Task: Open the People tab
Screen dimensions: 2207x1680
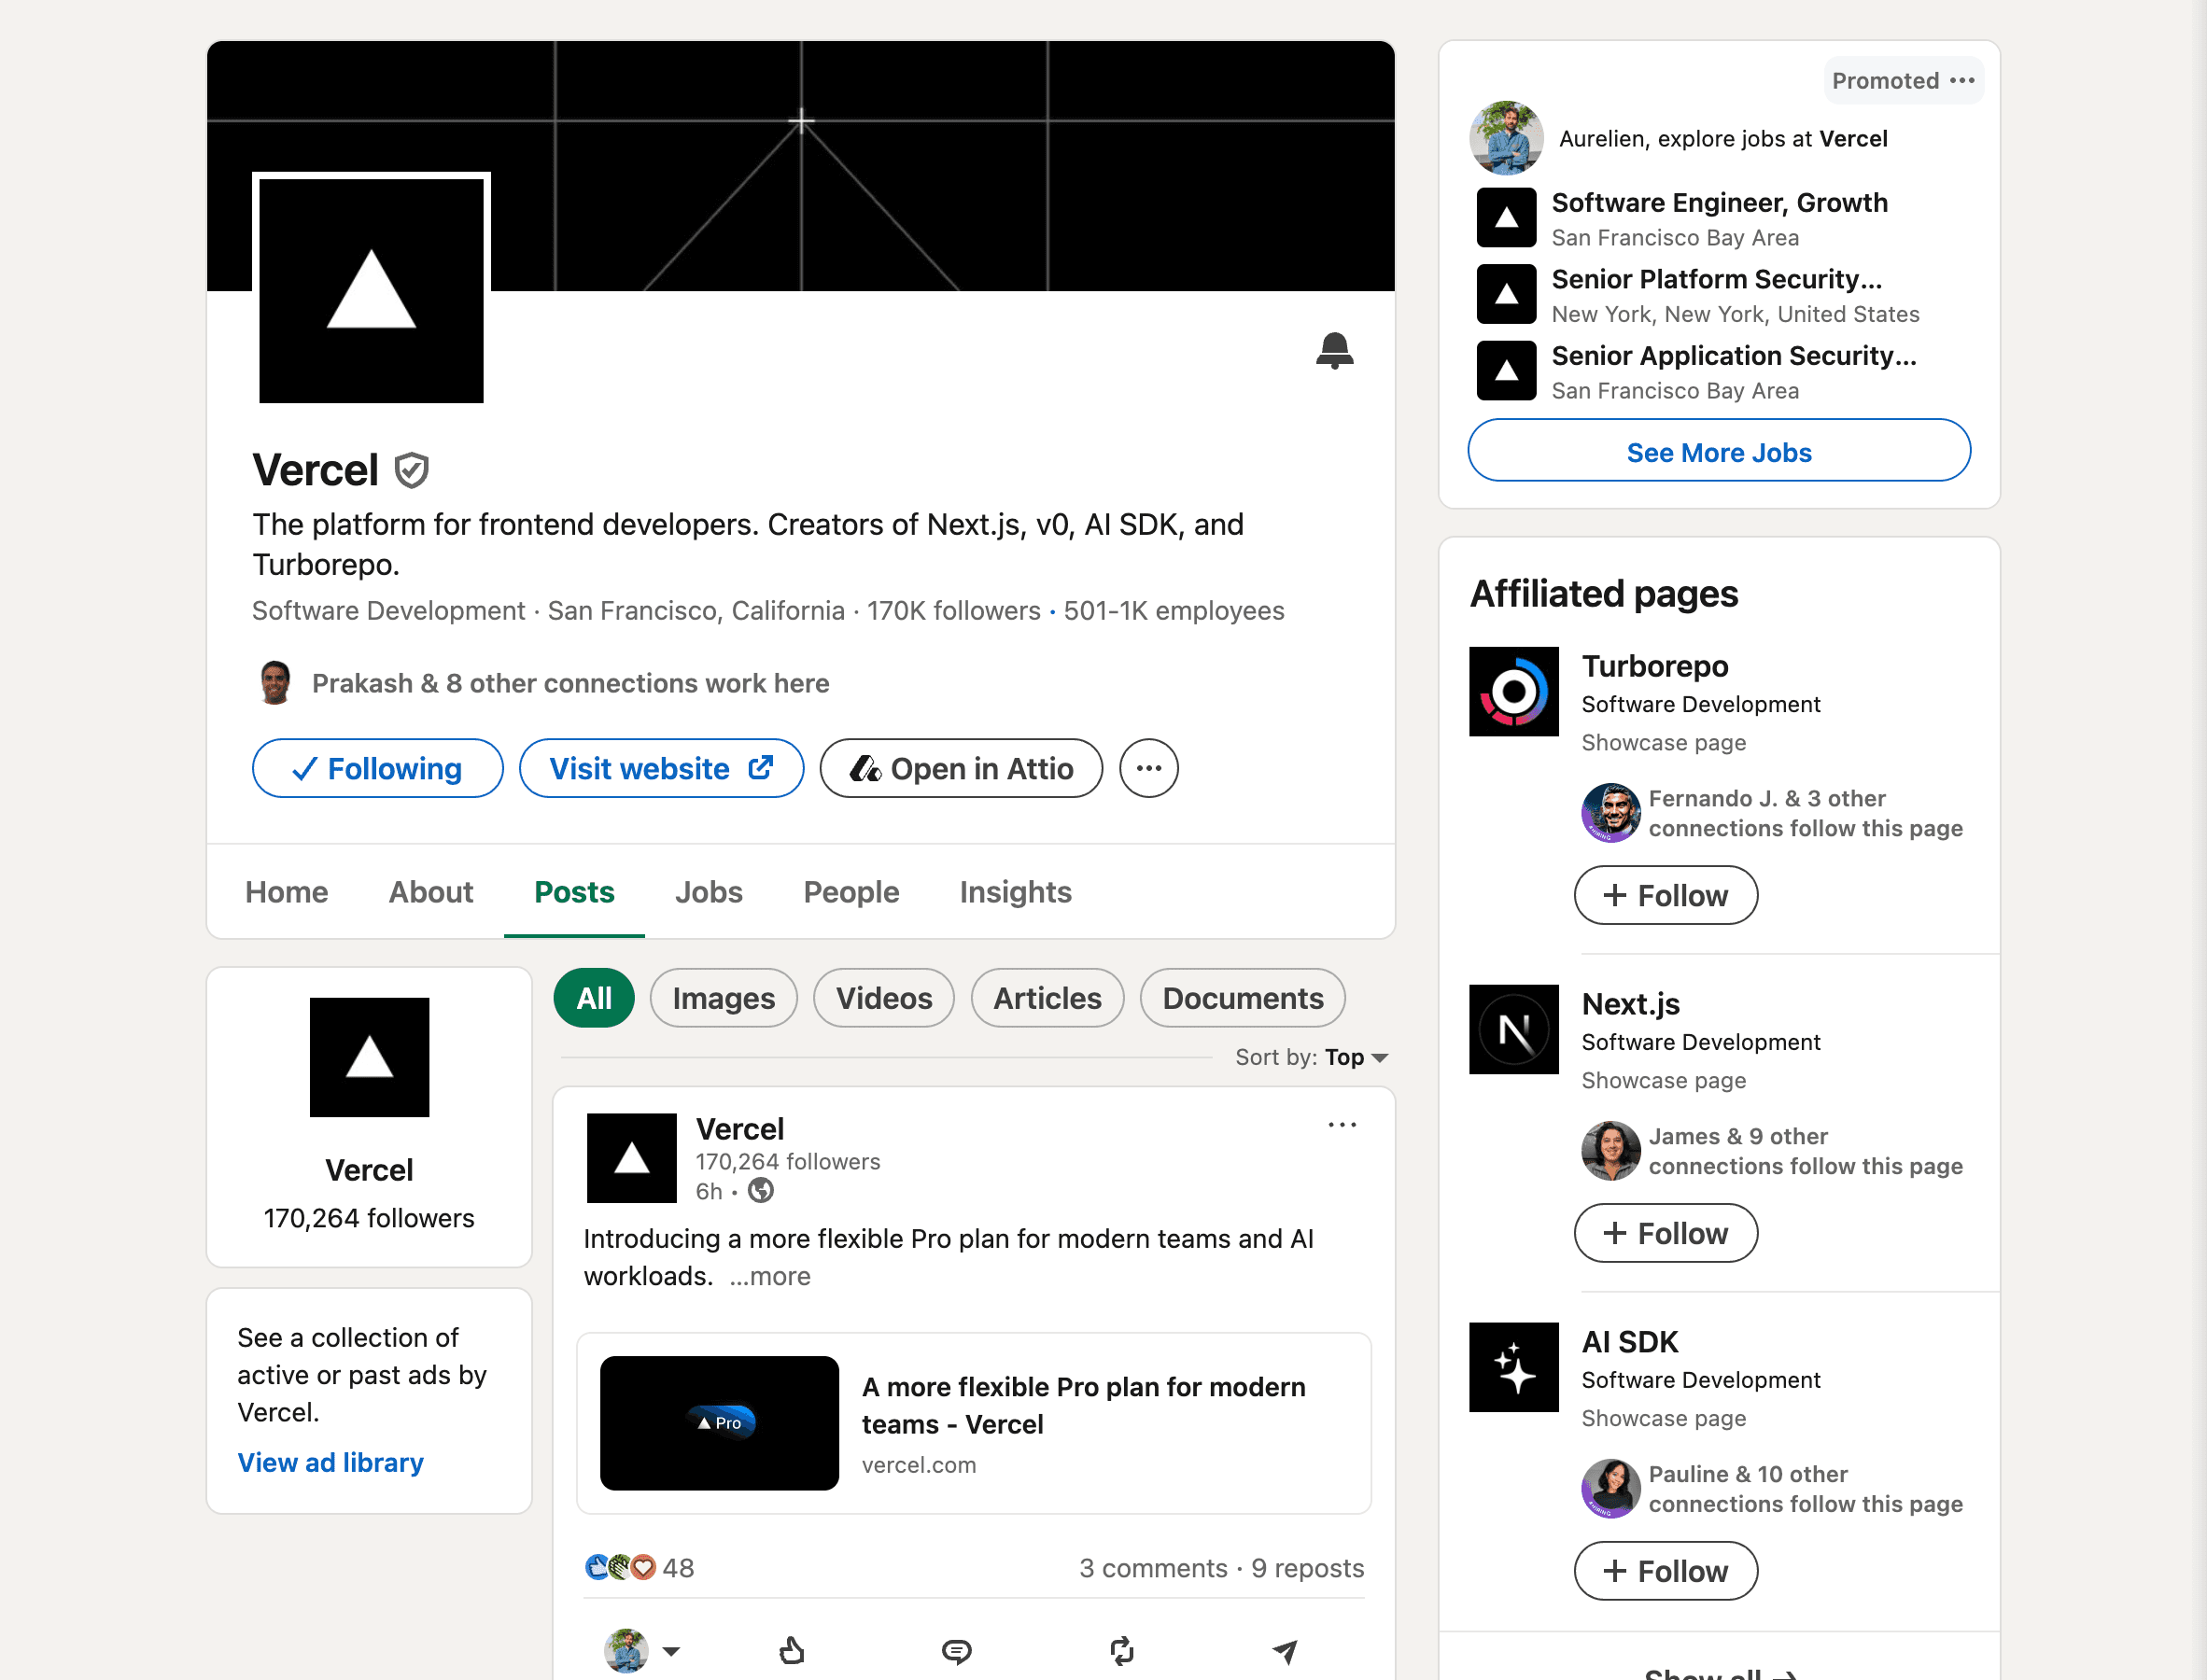Action: (x=851, y=892)
